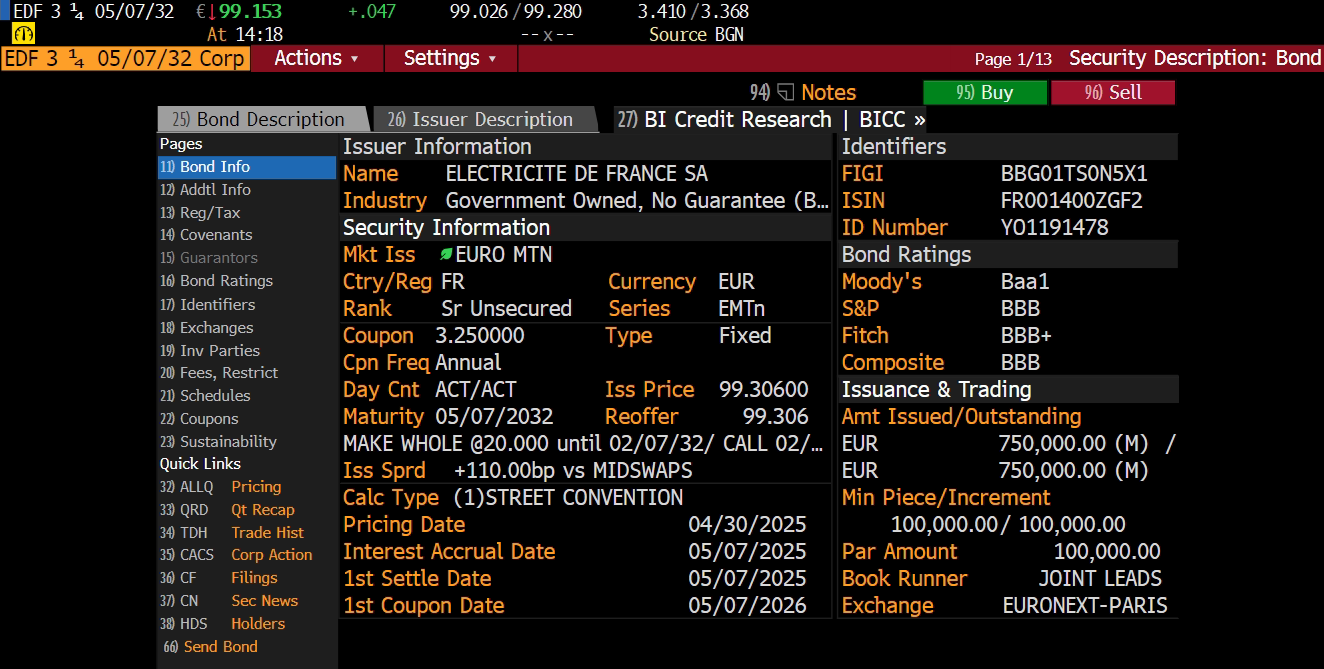Open the Reg/Tax page
Screen dimensions: 1324x669
(x=247, y=213)
